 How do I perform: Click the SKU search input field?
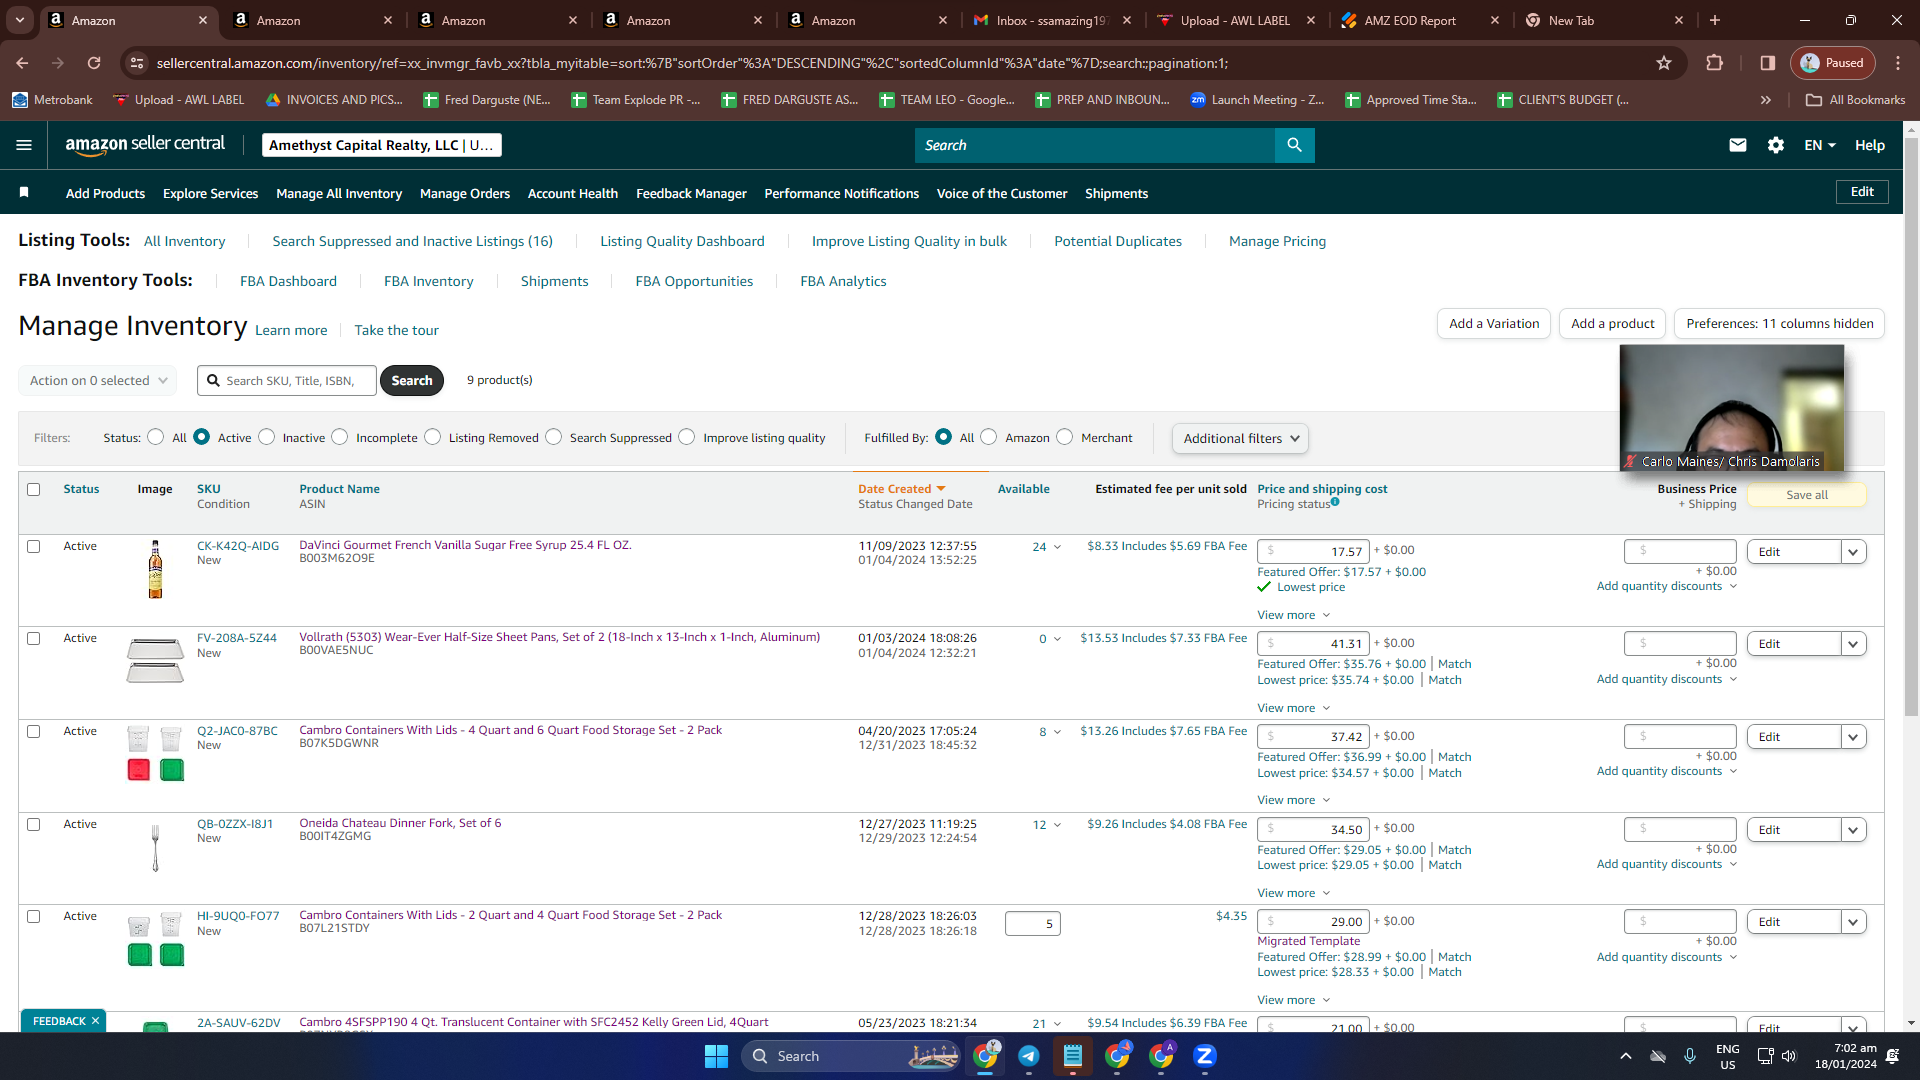pyautogui.click(x=287, y=381)
